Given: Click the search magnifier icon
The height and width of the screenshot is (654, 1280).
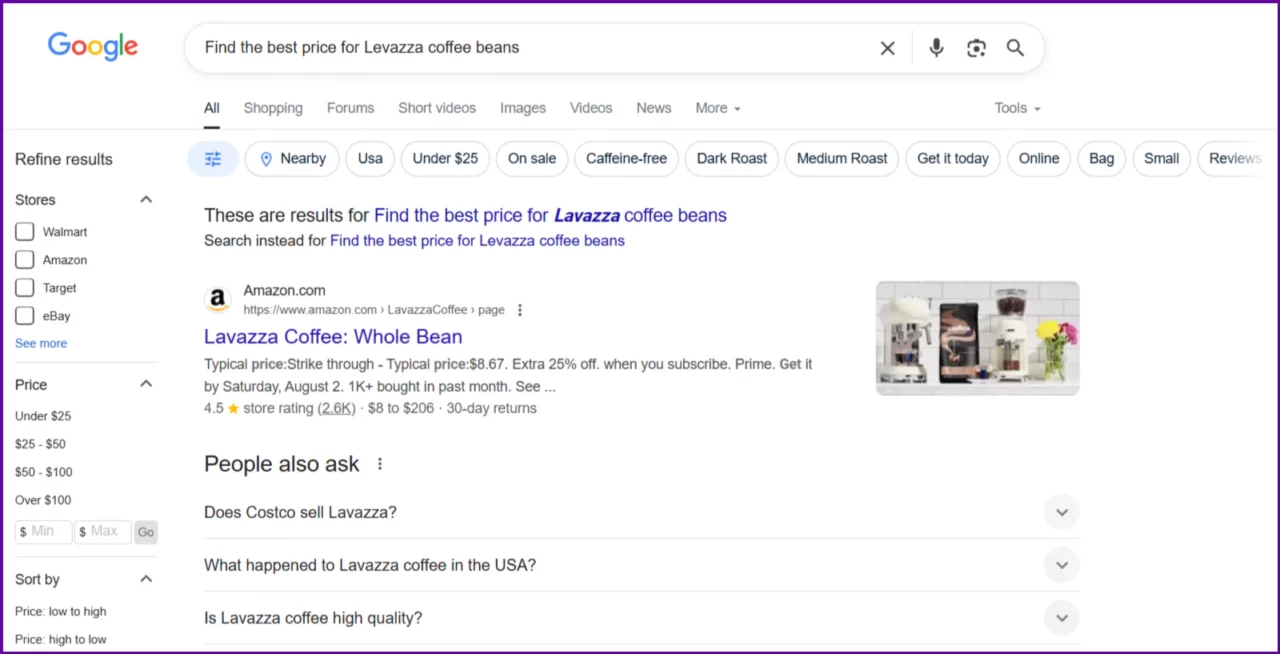Looking at the screenshot, I should click(x=1015, y=47).
